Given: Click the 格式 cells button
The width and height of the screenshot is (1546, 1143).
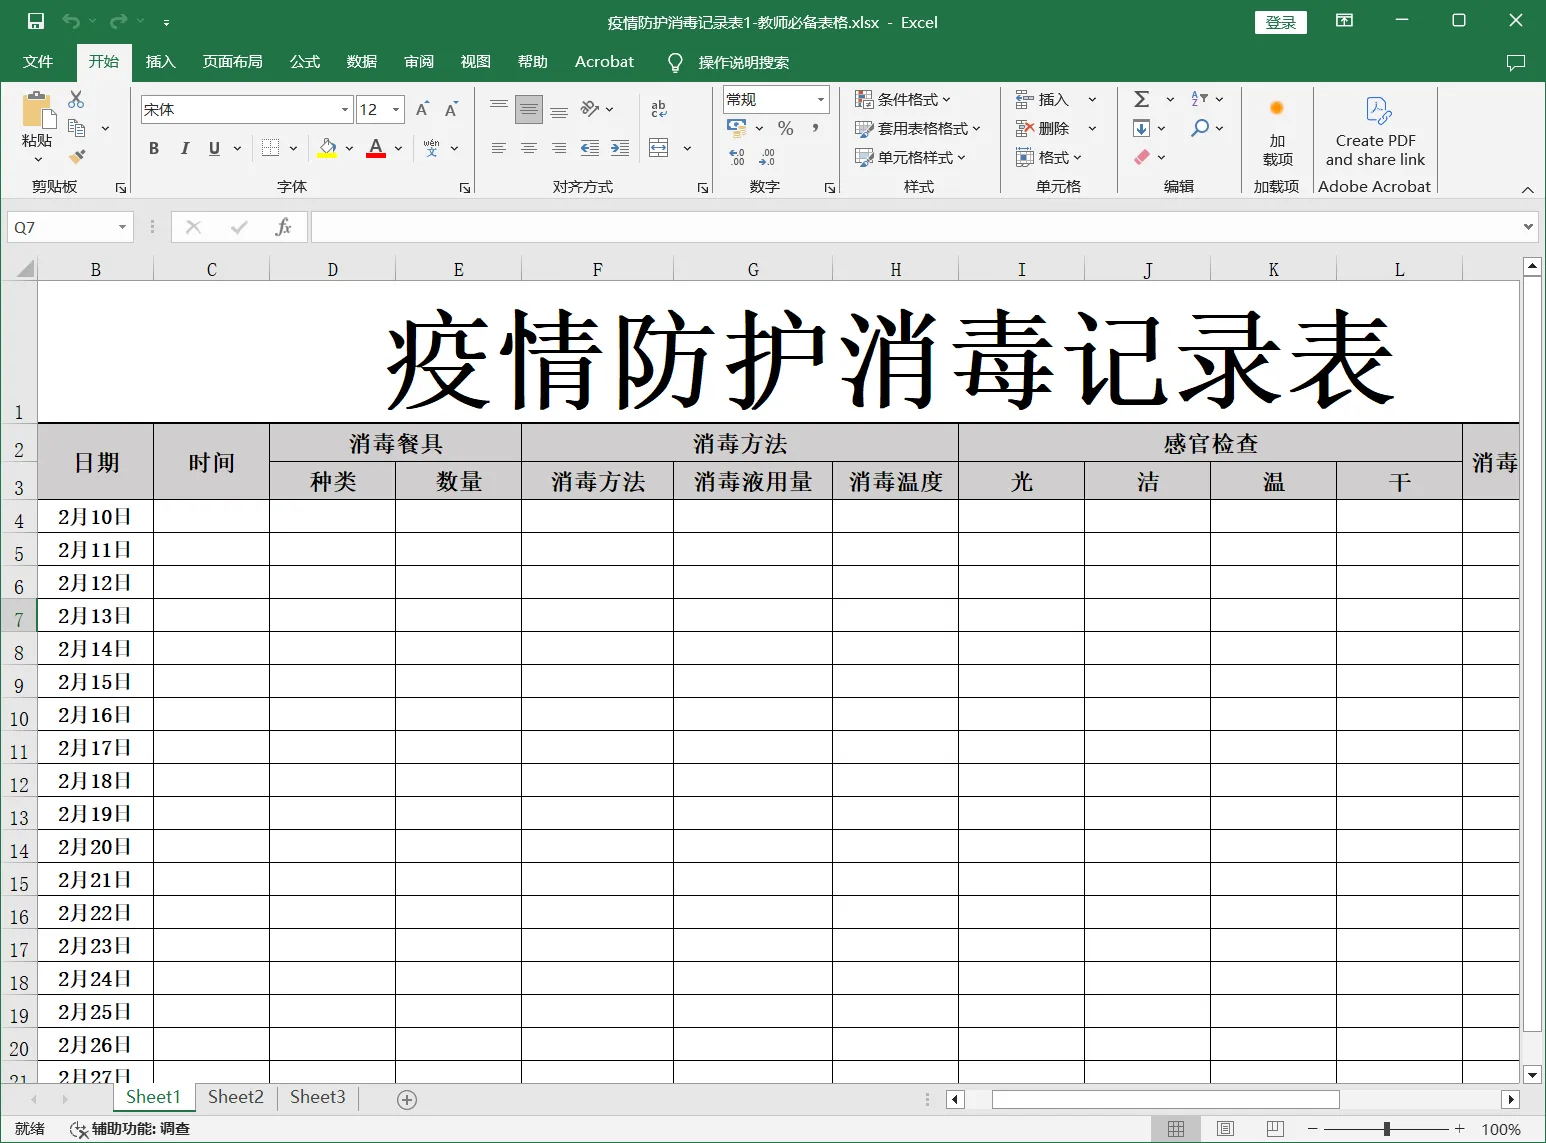Looking at the screenshot, I should [x=1049, y=157].
